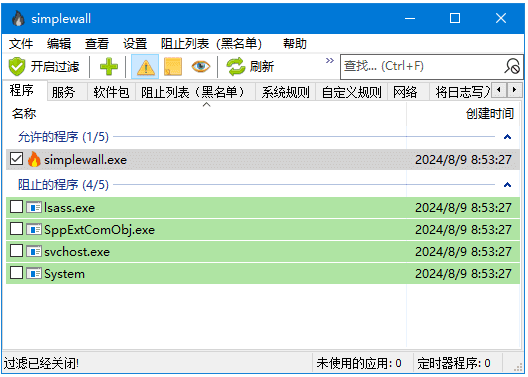Check the lsass.exe checkbox
This screenshot has height=377, width=528.
[16, 207]
